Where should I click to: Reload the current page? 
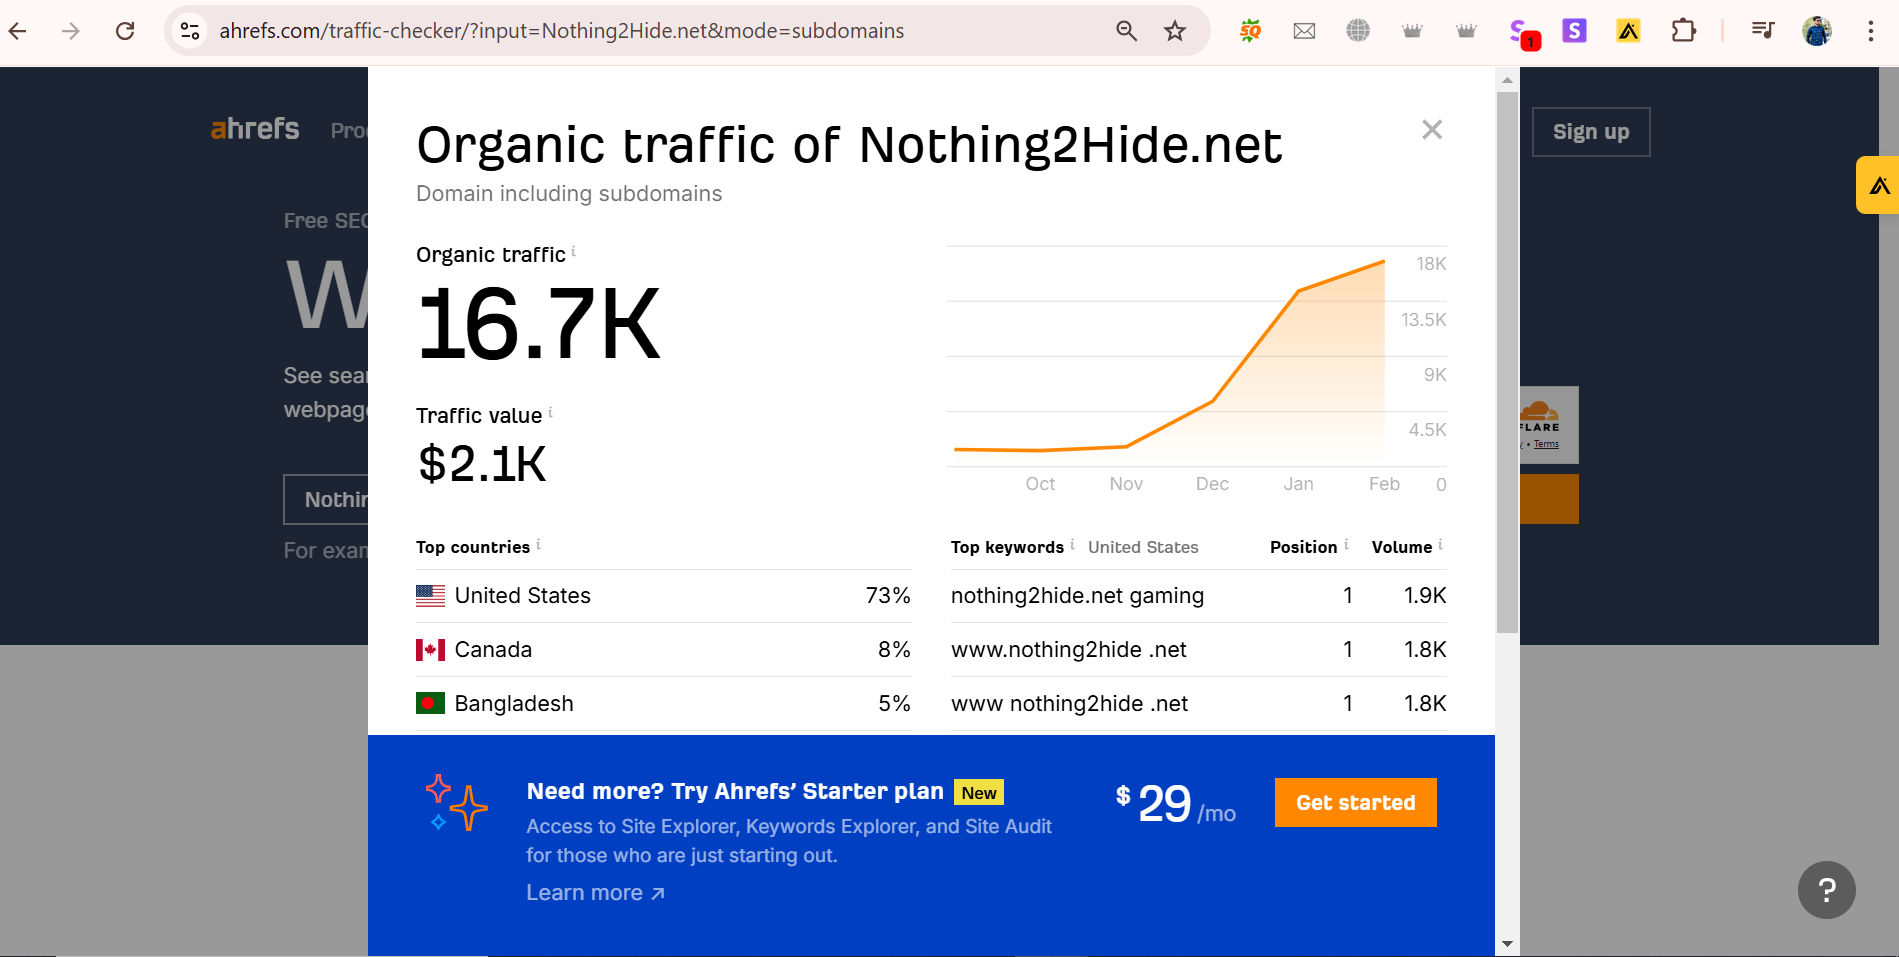(x=125, y=31)
